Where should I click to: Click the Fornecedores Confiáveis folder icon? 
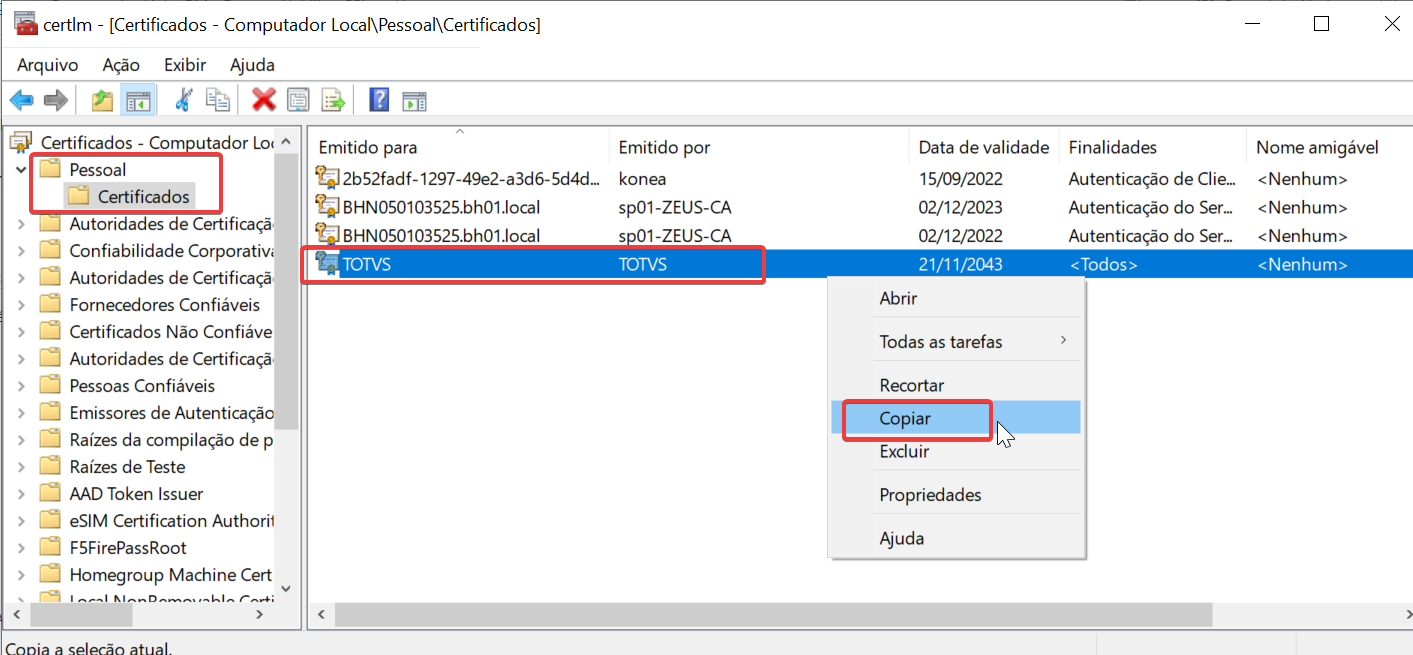tap(50, 305)
